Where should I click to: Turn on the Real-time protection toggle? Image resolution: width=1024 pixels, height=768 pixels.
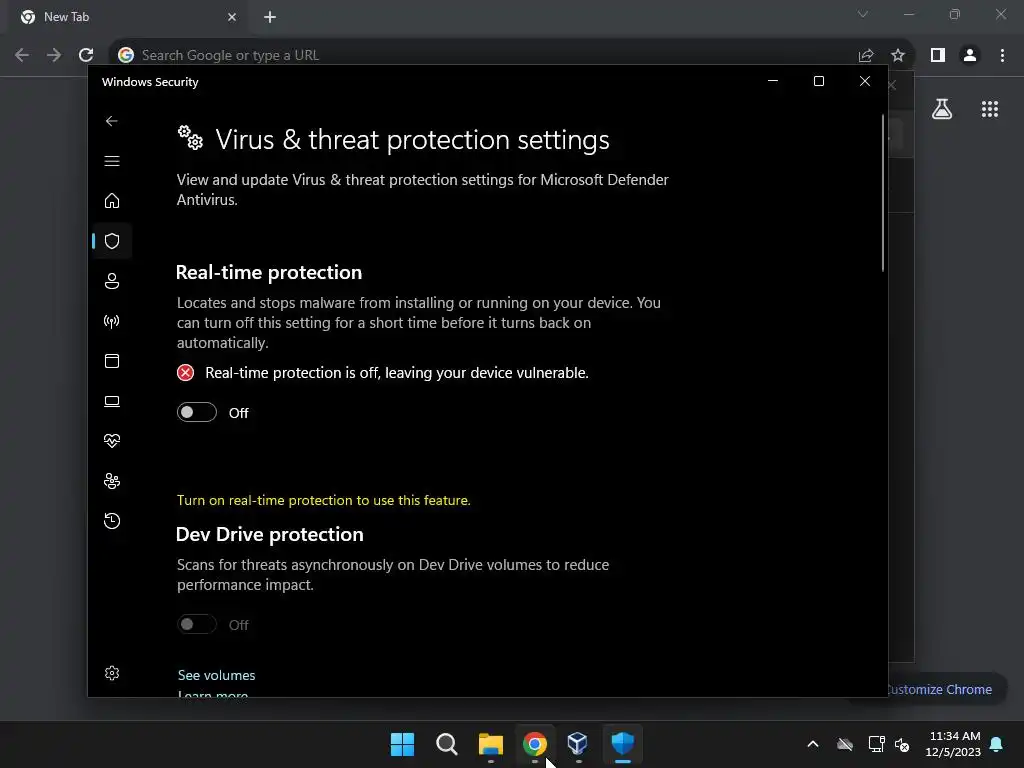(x=197, y=412)
